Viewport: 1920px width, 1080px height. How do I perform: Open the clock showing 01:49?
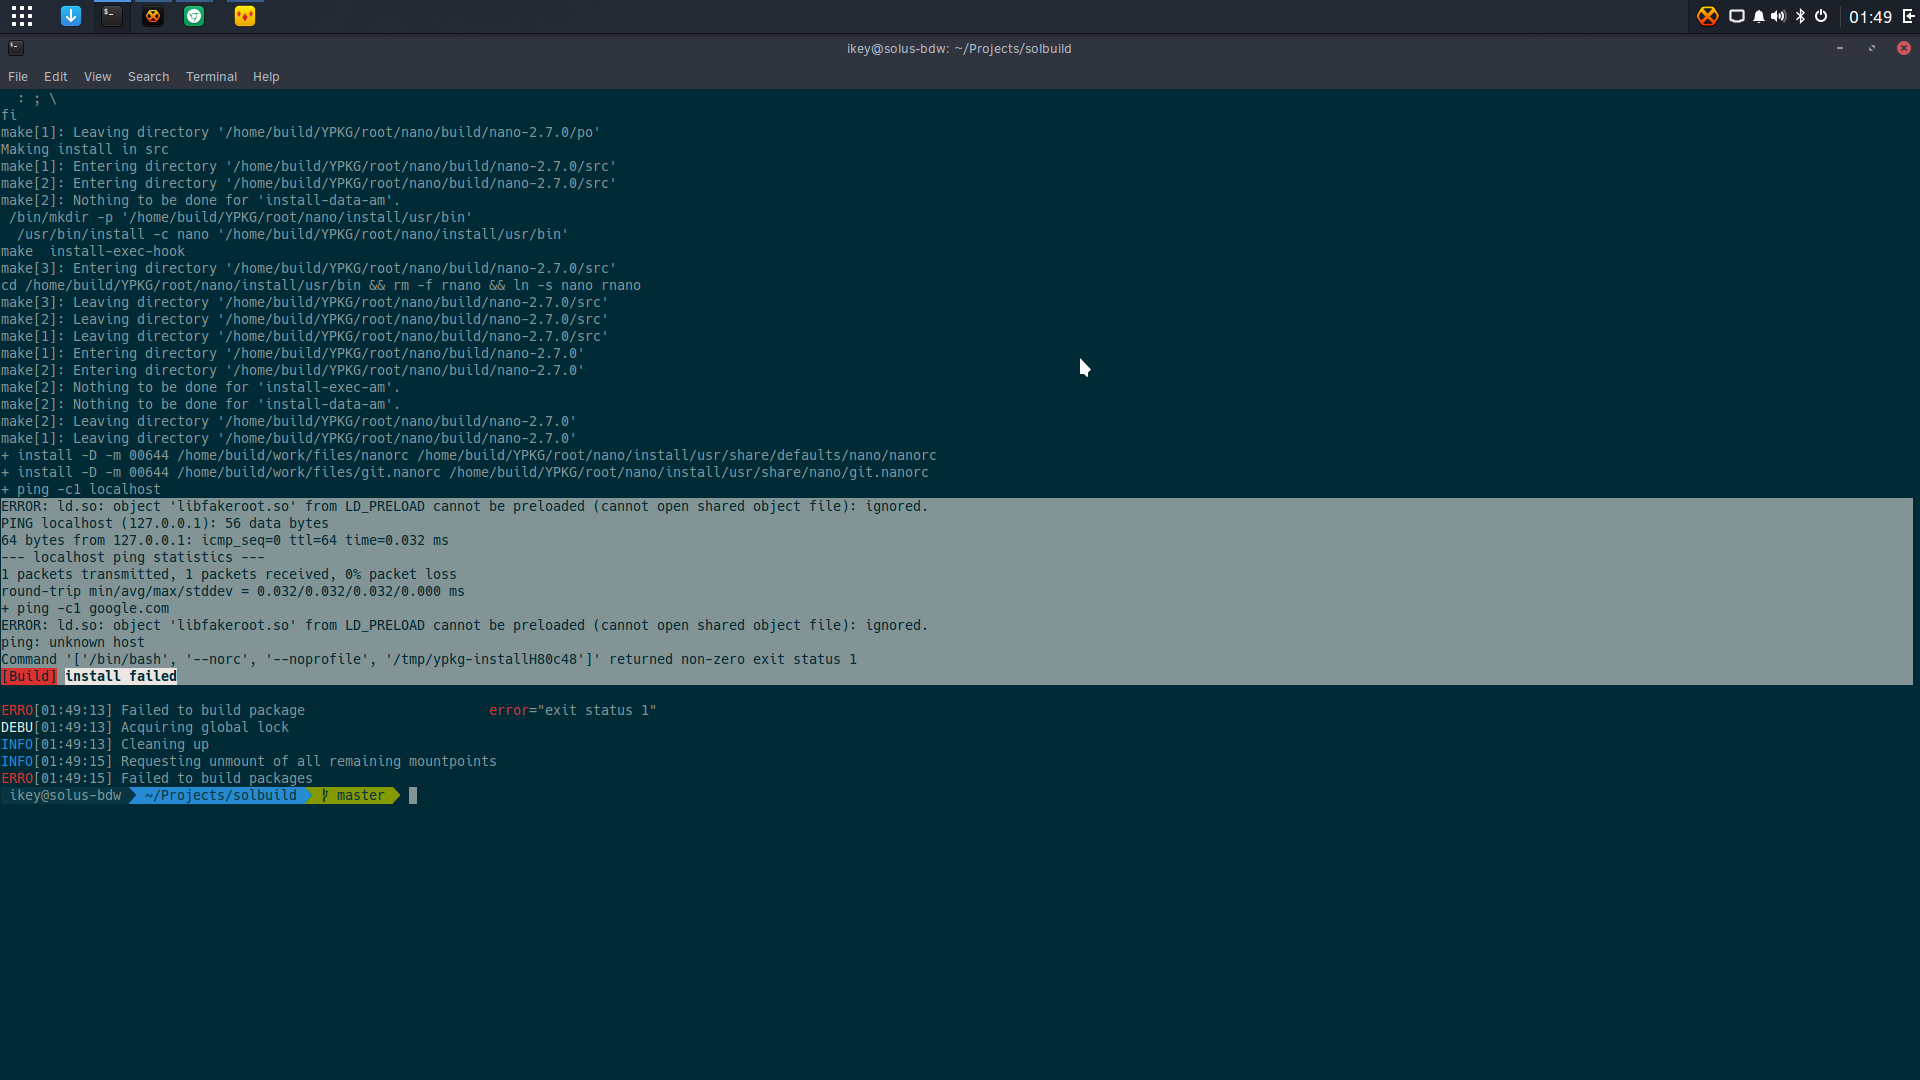pos(1870,17)
